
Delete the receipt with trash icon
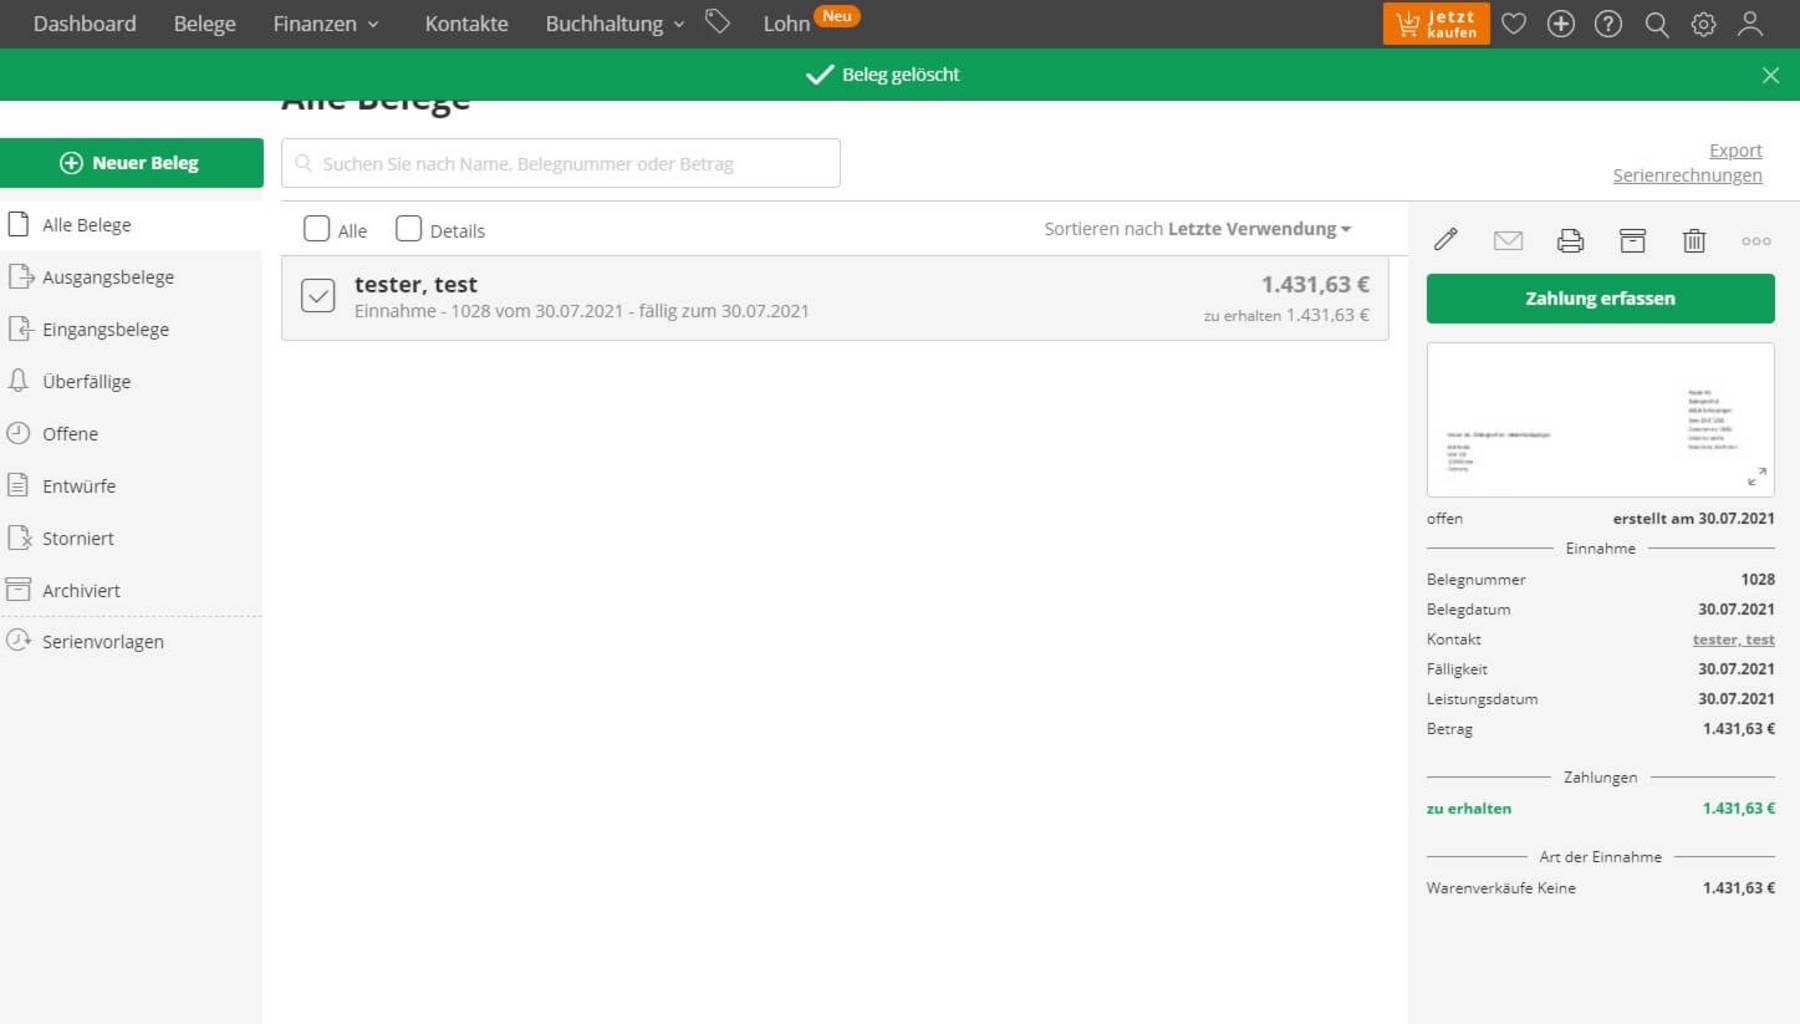click(x=1694, y=240)
